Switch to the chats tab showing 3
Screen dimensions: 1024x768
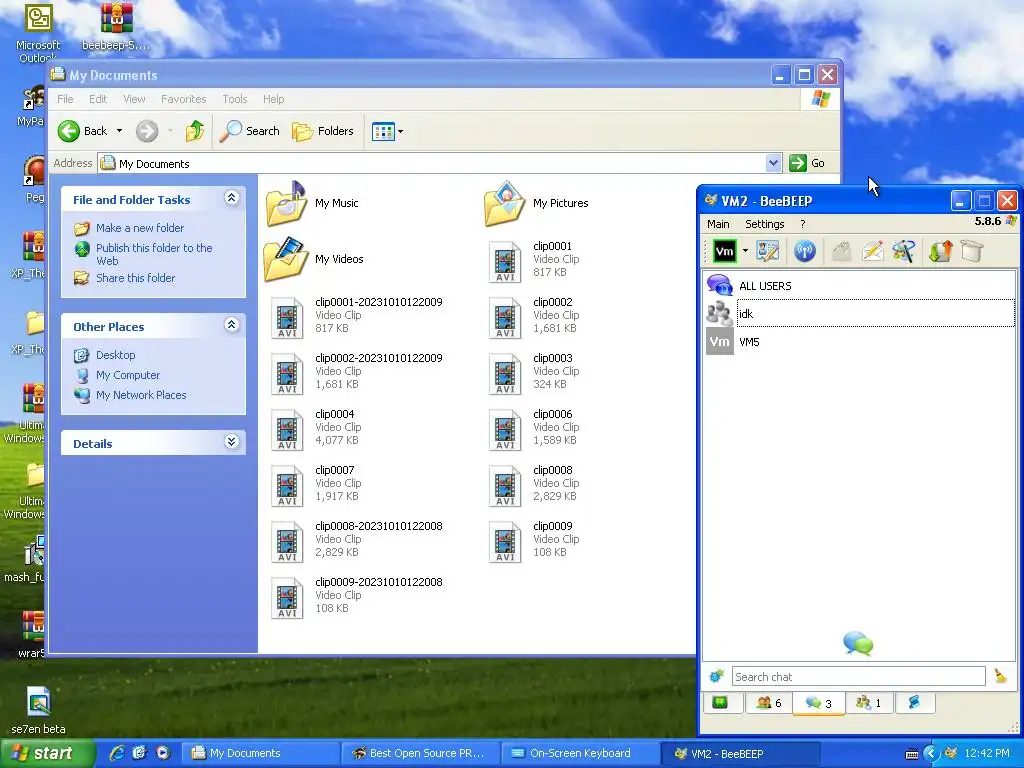point(818,703)
